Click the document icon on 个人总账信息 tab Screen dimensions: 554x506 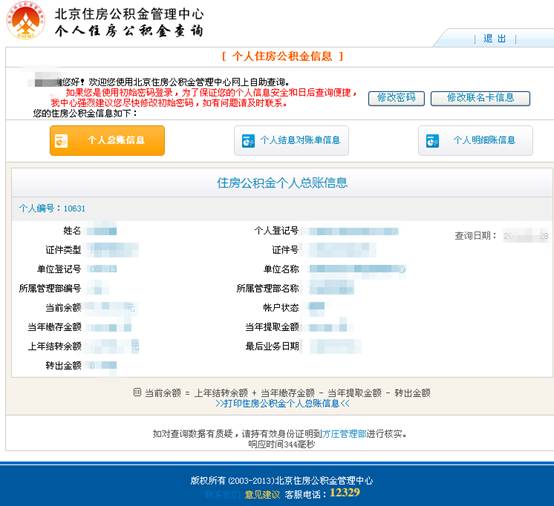point(61,140)
